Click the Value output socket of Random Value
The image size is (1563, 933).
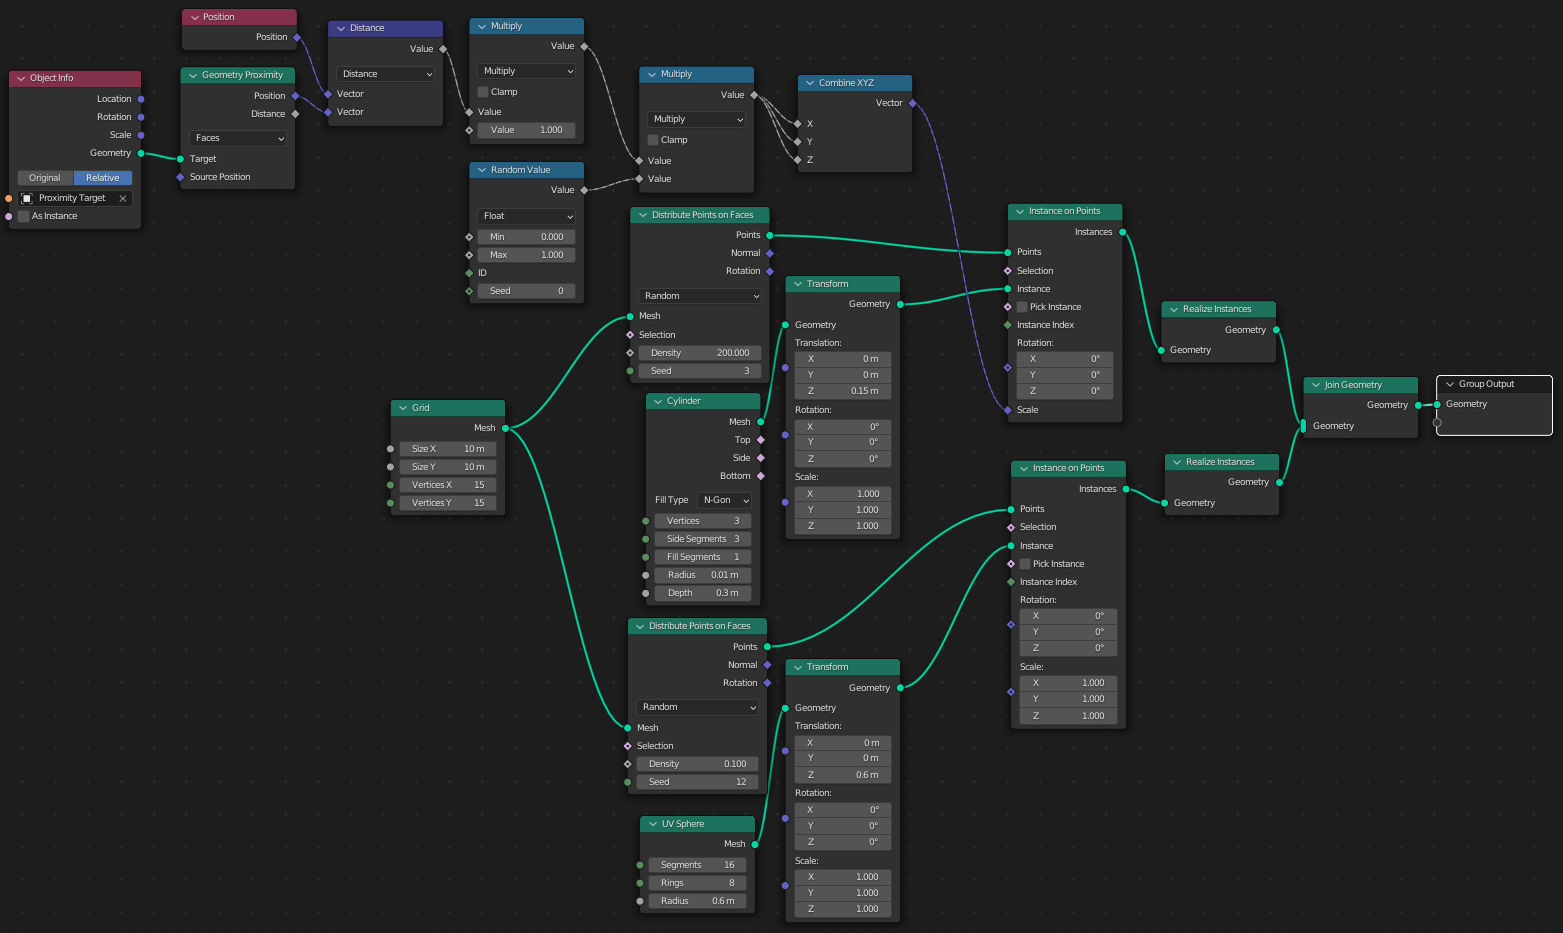tap(584, 190)
